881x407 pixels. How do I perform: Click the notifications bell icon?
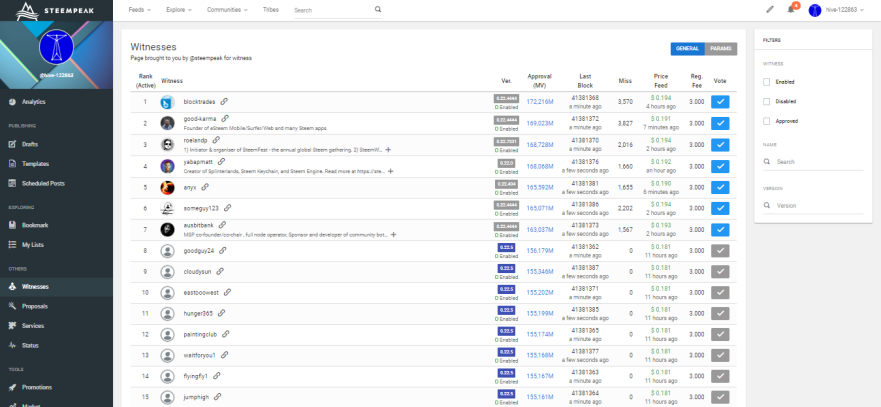(x=791, y=10)
